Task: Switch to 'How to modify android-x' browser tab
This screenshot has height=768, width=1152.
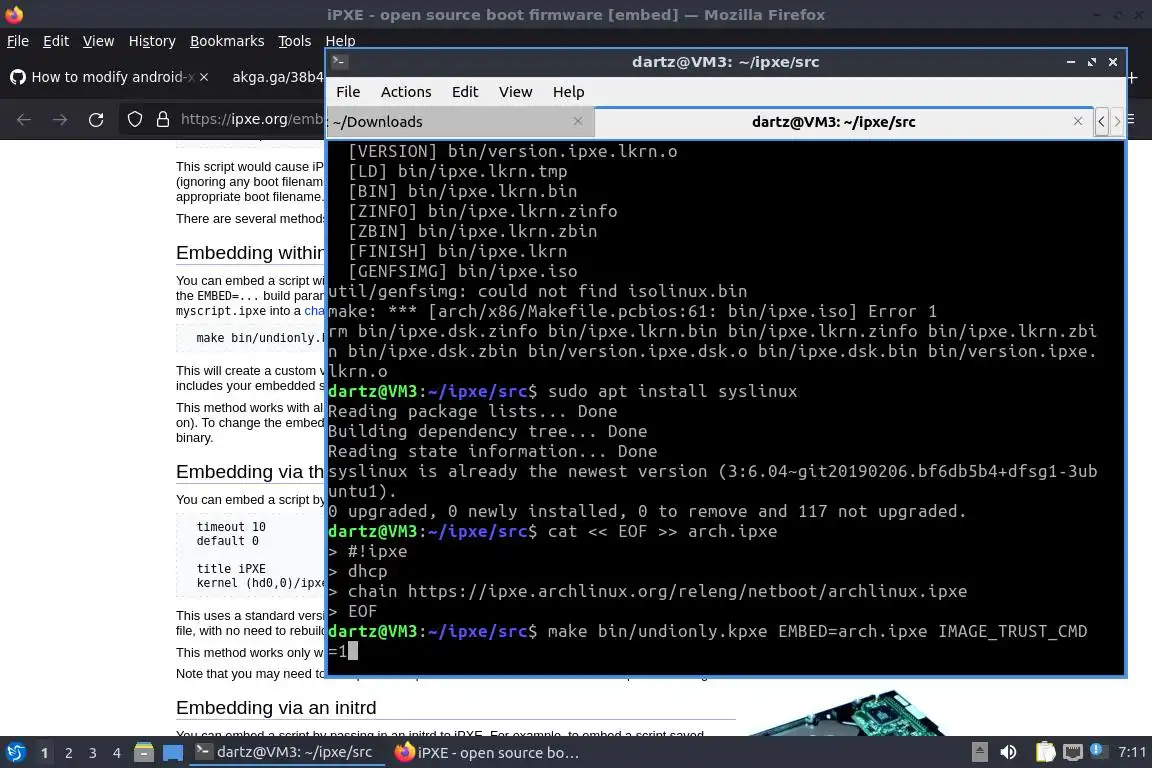Action: click(x=110, y=77)
